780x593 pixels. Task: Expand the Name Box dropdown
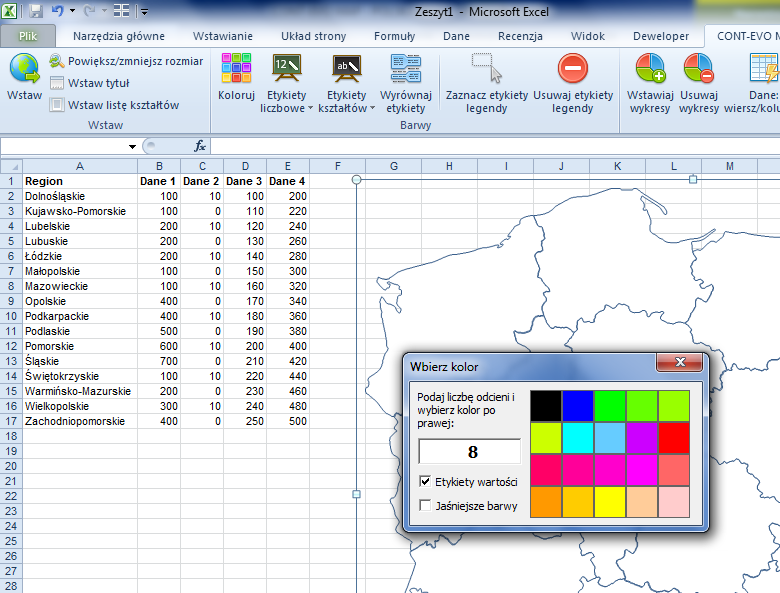pos(132,146)
